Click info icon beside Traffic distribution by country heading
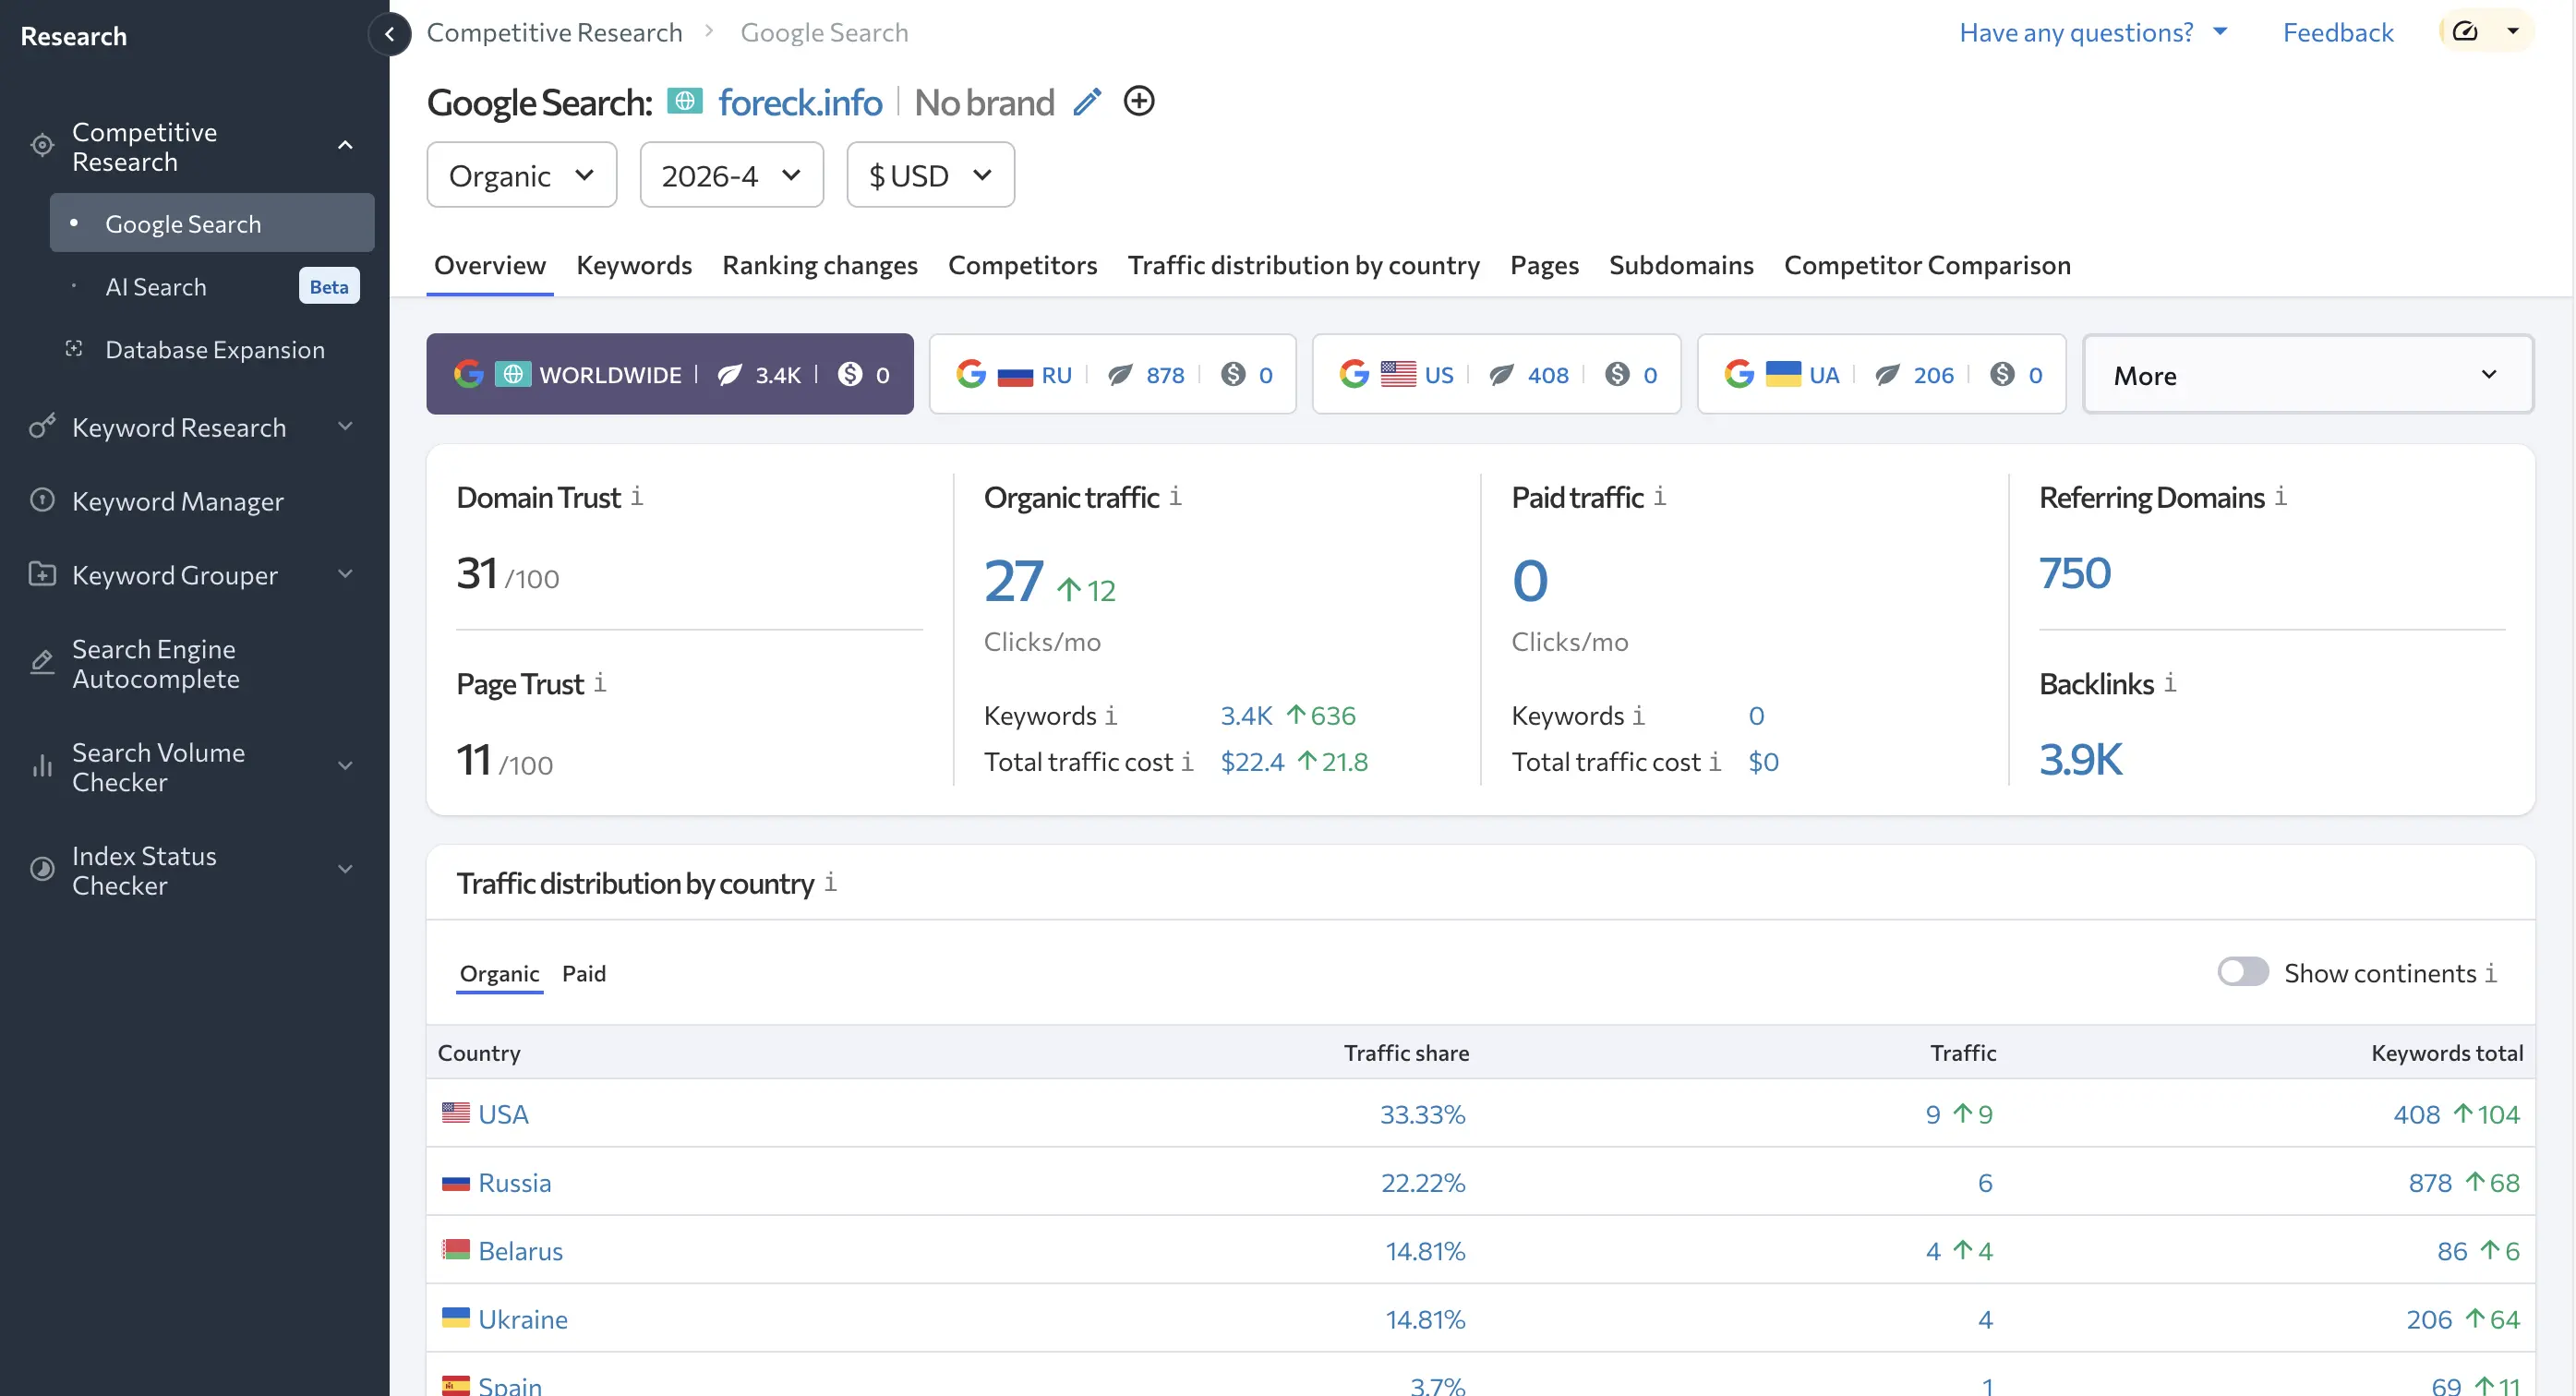The image size is (2576, 1396). click(831, 882)
